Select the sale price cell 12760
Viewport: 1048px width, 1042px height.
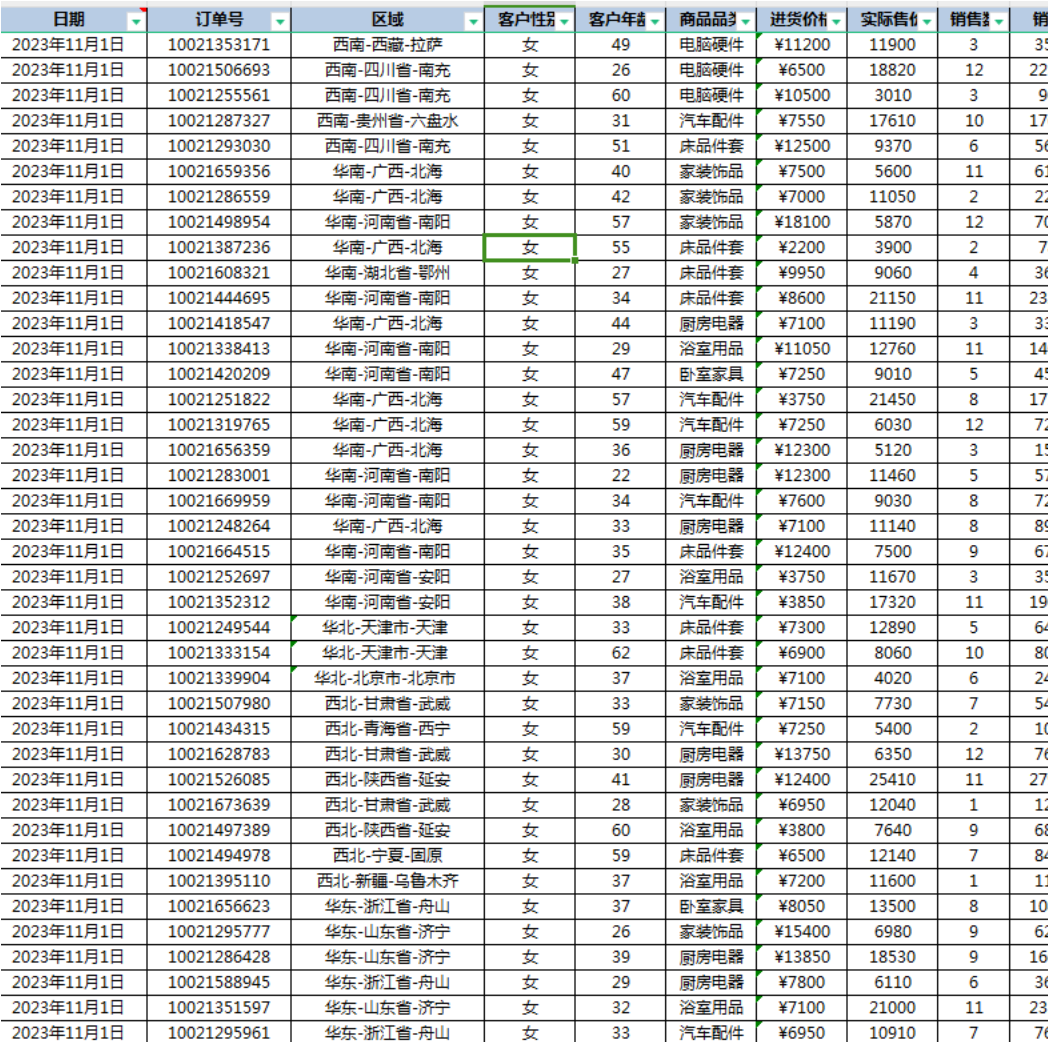[x=892, y=349]
